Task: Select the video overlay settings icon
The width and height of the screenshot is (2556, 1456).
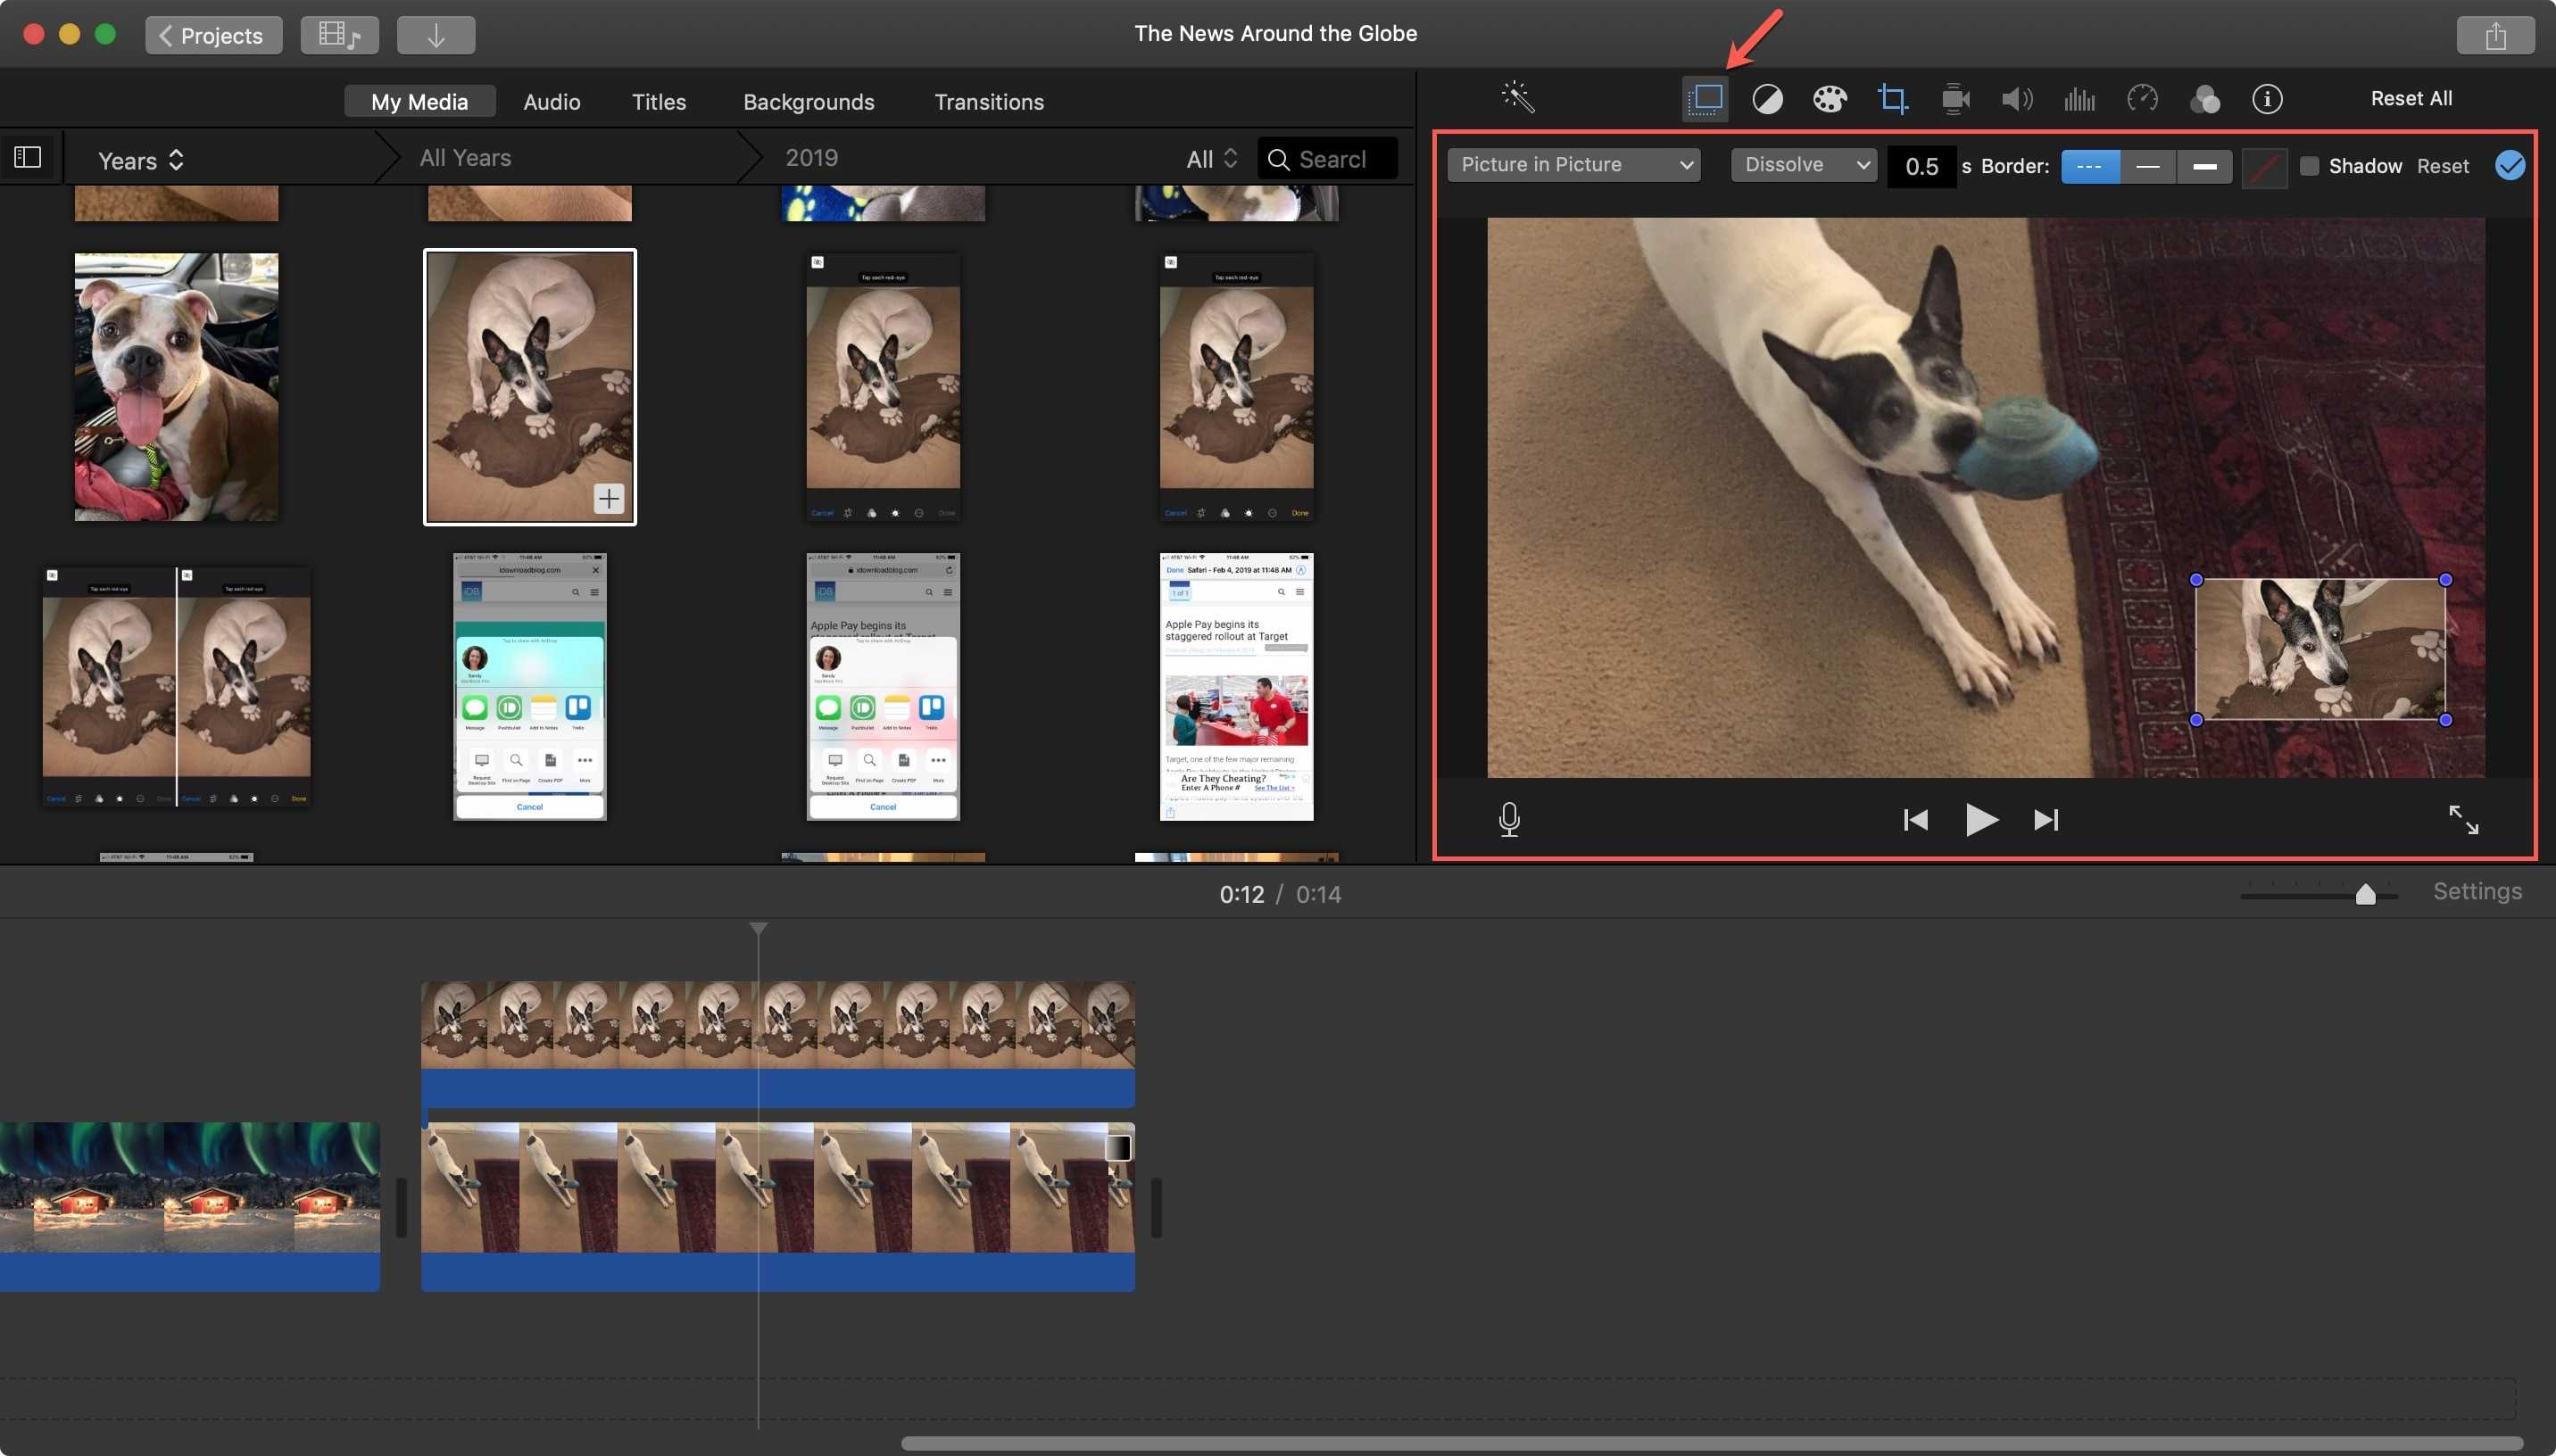Action: tap(1705, 98)
